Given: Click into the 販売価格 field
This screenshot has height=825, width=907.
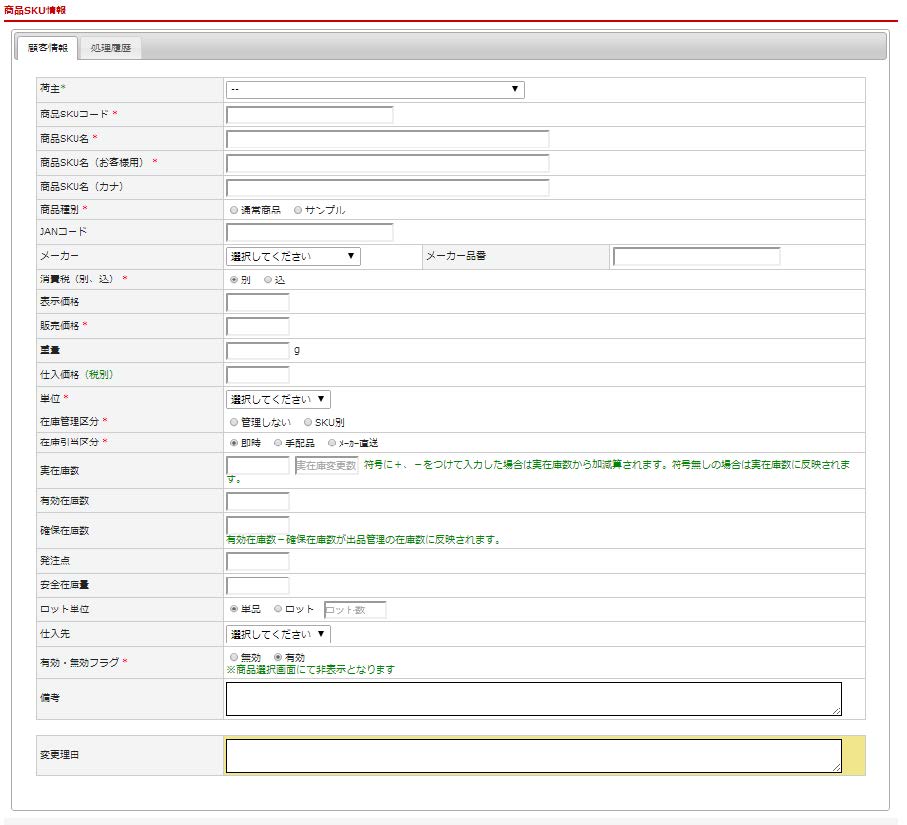Looking at the screenshot, I should coord(258,326).
